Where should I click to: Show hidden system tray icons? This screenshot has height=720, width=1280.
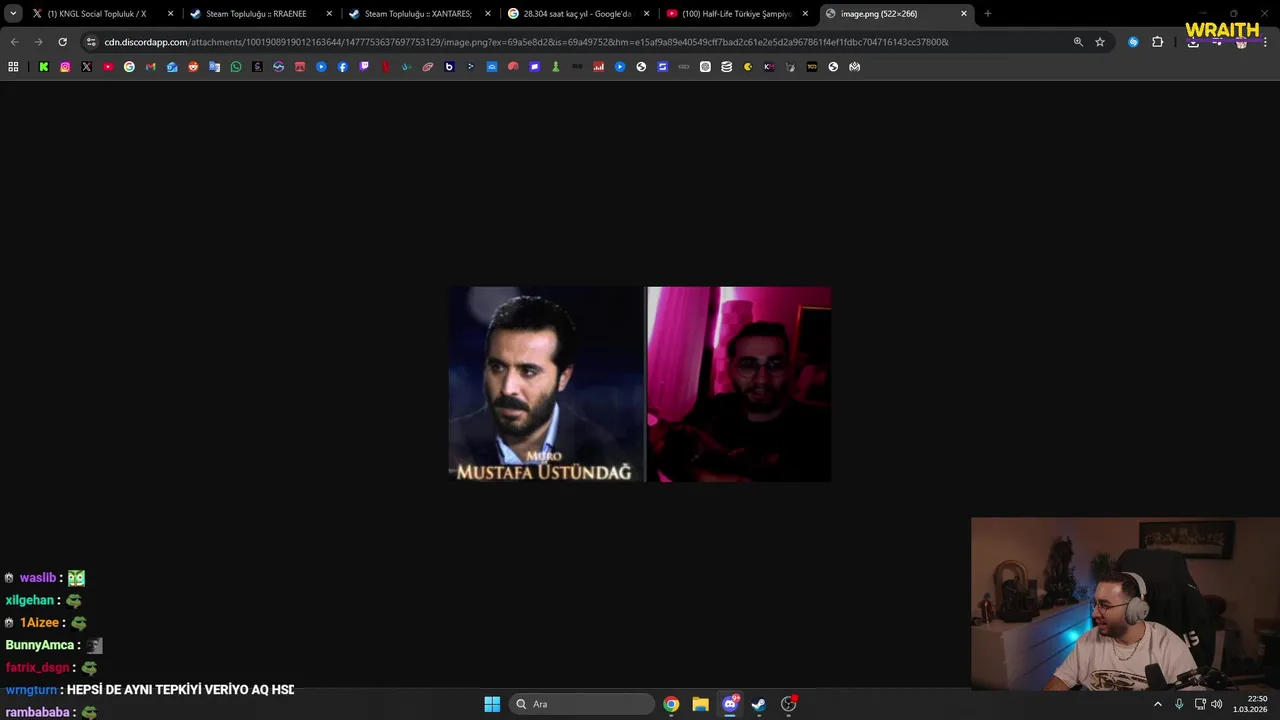pos(1158,704)
